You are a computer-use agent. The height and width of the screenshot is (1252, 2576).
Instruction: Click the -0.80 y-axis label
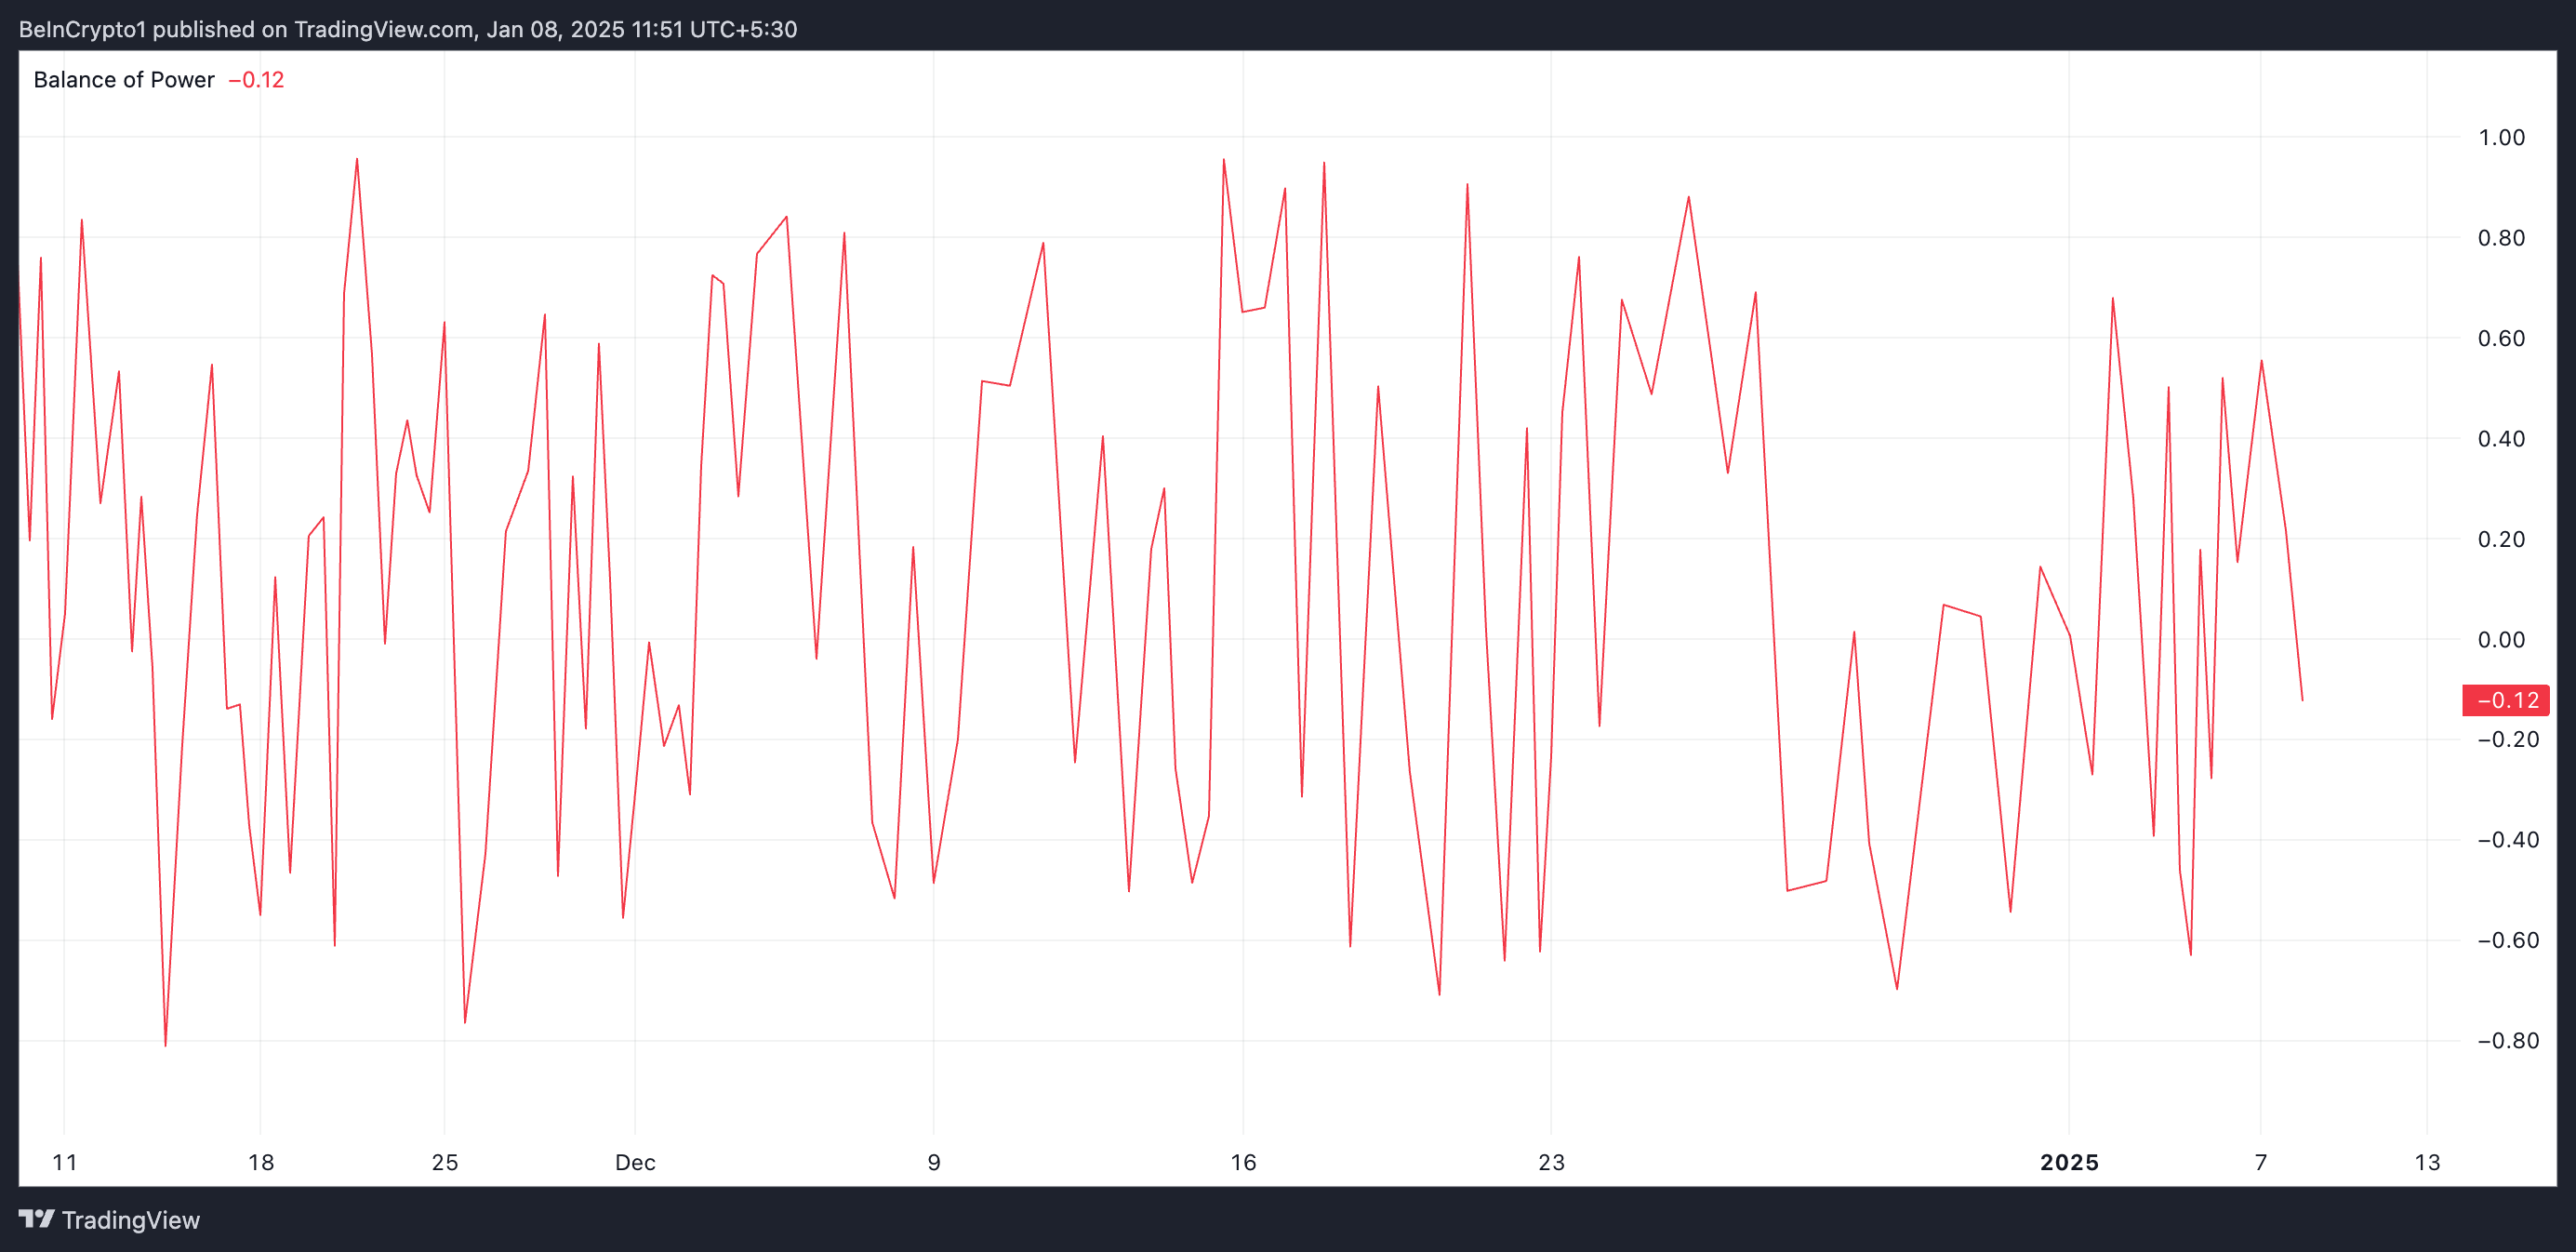tap(2507, 1041)
